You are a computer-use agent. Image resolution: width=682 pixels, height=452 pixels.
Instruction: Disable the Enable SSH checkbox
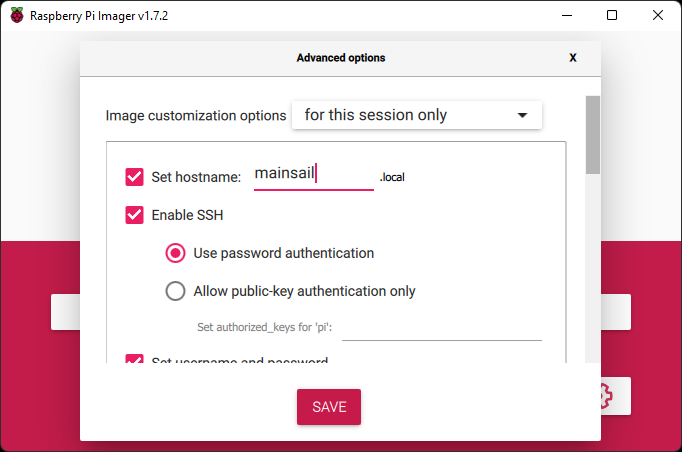pos(134,215)
